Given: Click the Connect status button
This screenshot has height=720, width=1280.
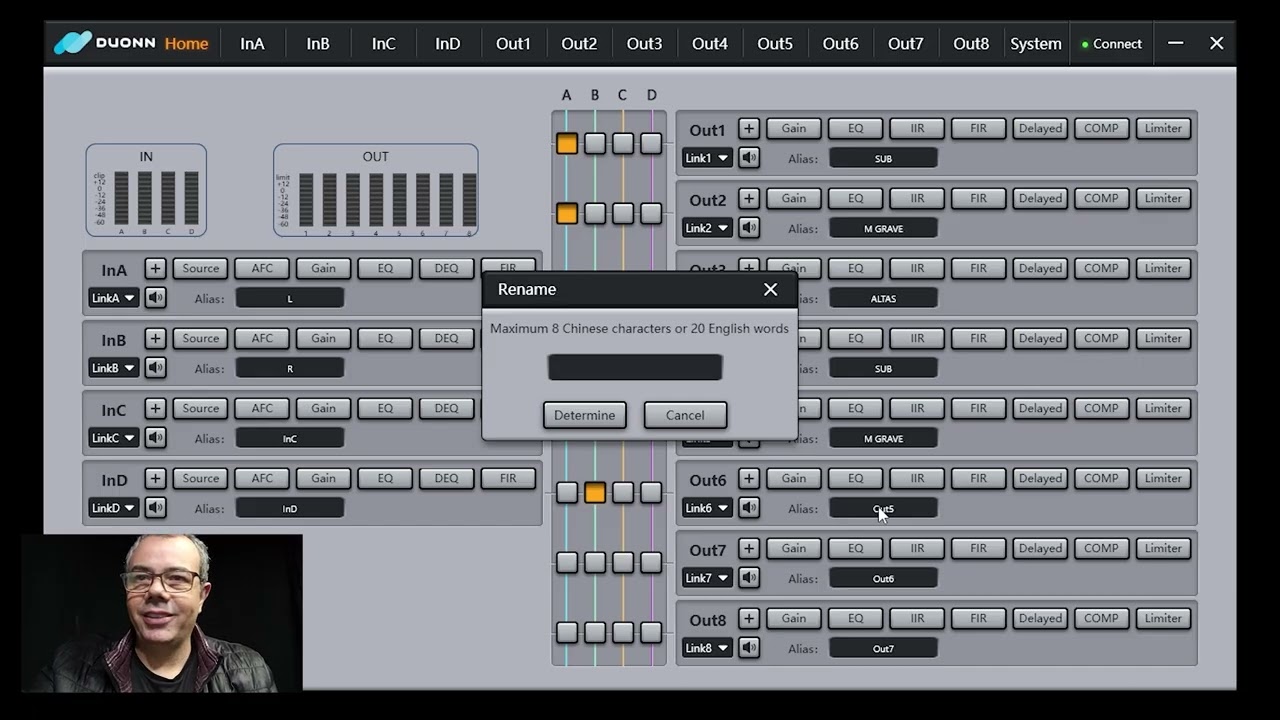Looking at the screenshot, I should click(1111, 43).
